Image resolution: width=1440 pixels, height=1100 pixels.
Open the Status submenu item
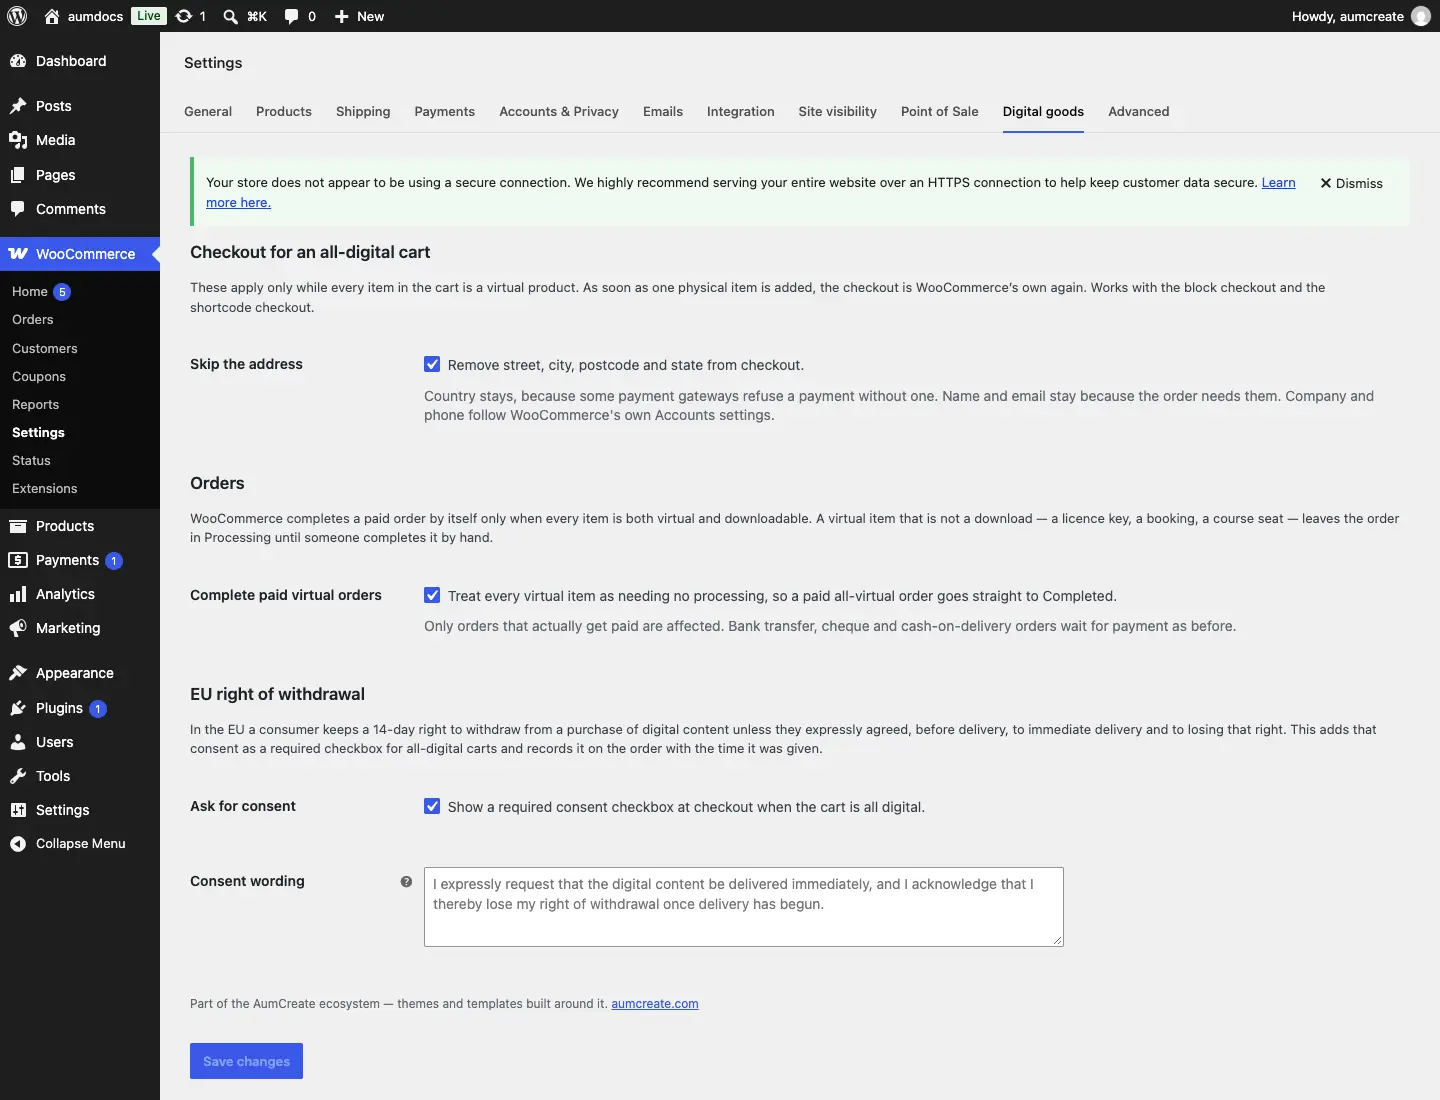click(31, 460)
